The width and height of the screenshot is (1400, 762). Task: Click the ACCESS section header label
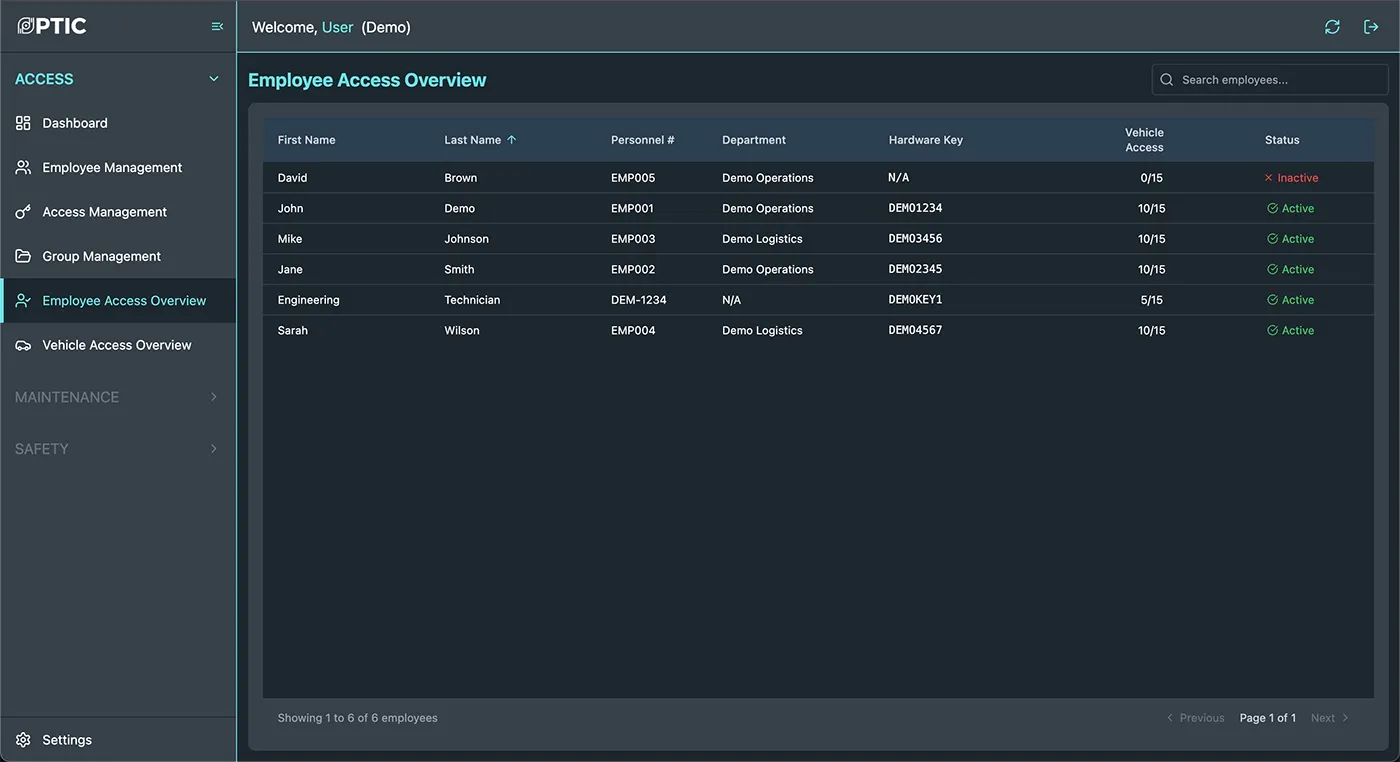tap(44, 79)
